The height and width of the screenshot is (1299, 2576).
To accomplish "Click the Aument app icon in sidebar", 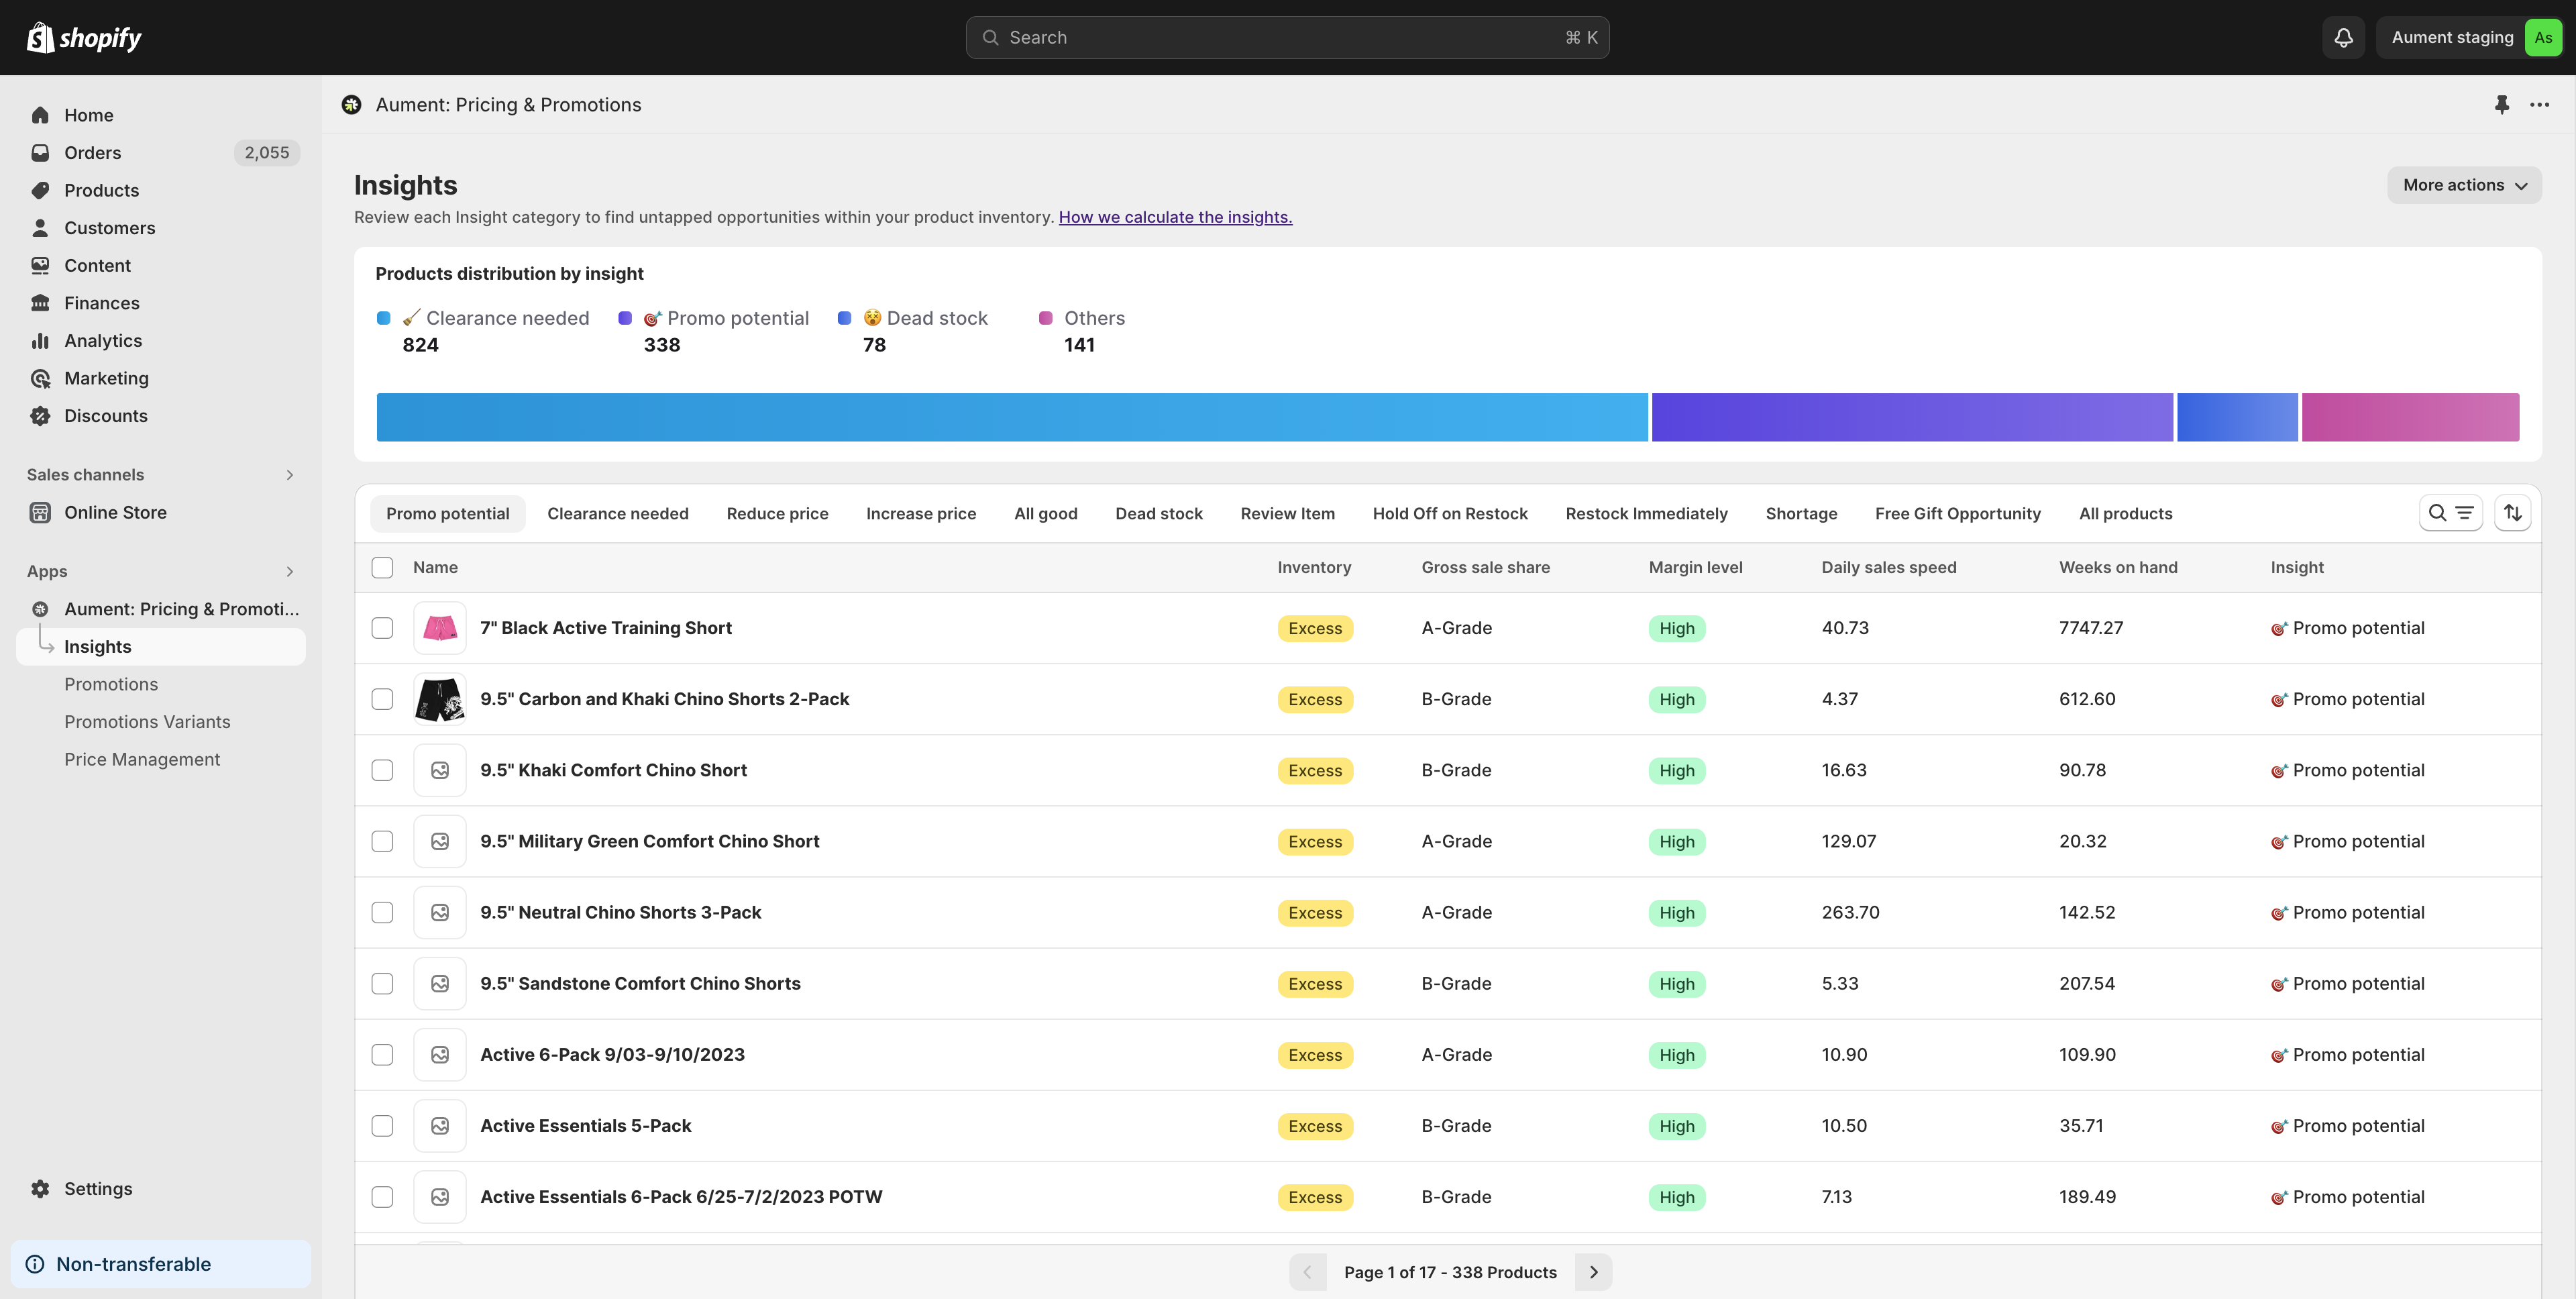I will click(x=40, y=609).
